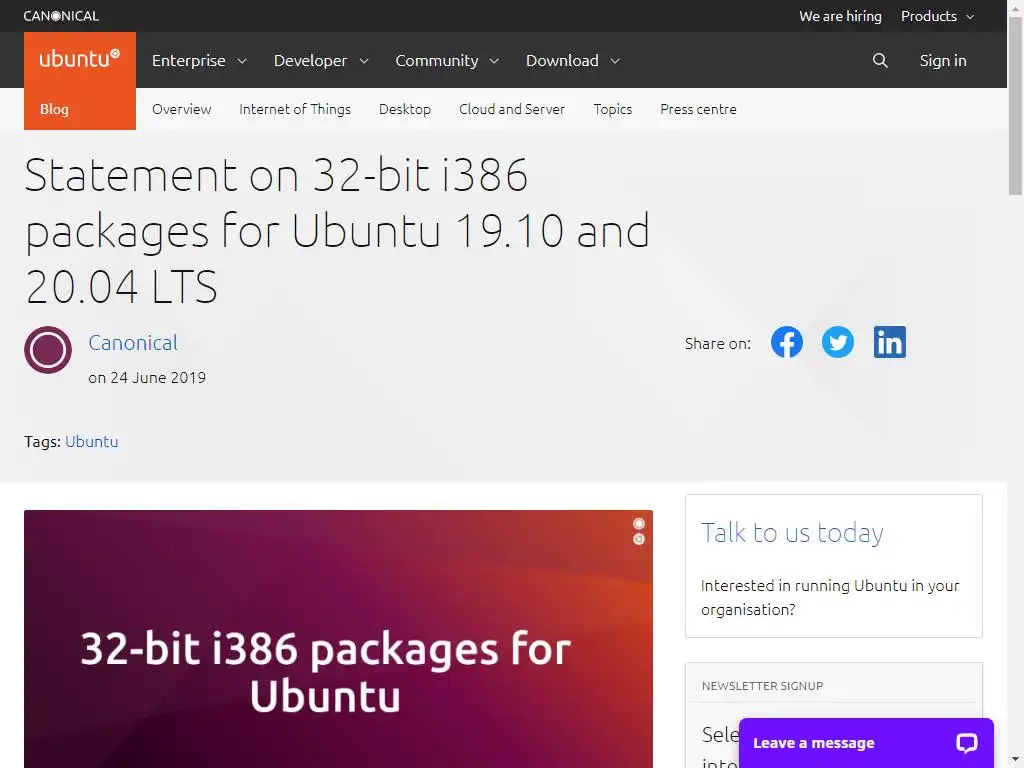Click the Canonical logo in top bar

(x=61, y=16)
